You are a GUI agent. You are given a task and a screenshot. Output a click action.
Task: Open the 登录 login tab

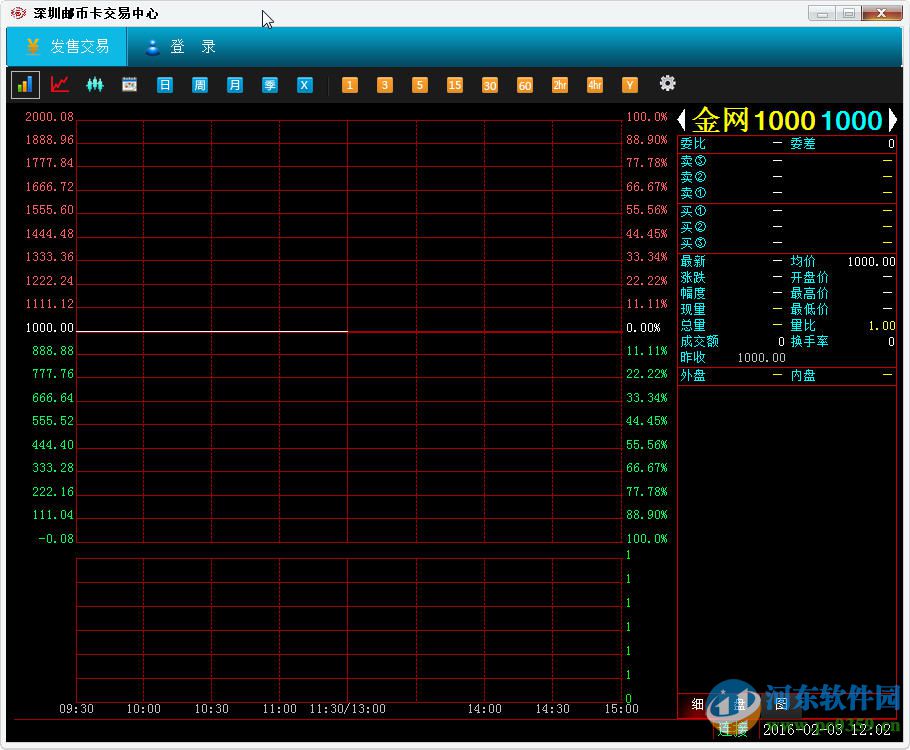(x=181, y=46)
